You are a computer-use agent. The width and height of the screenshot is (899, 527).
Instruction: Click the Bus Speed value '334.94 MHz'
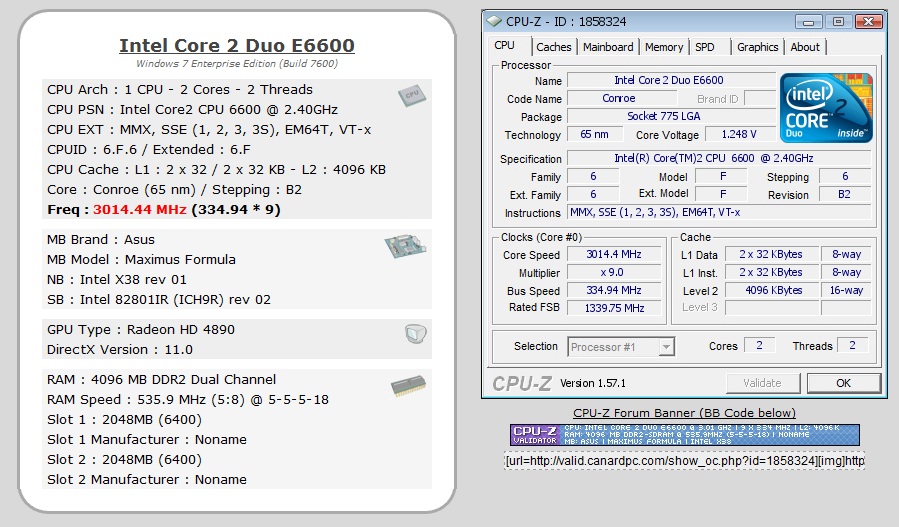click(613, 290)
